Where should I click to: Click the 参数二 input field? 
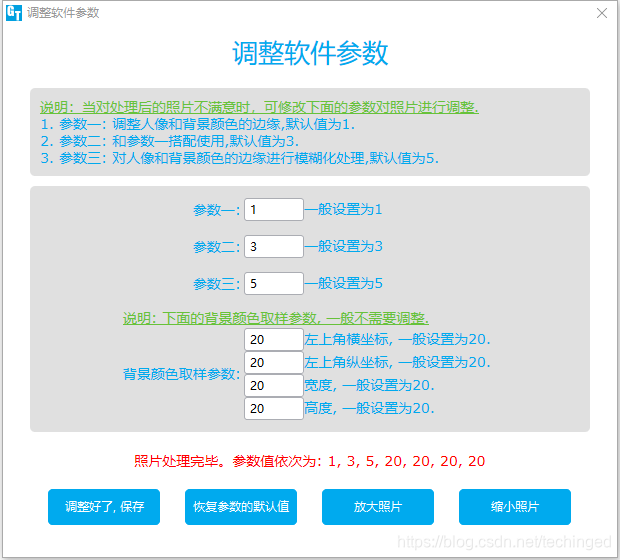274,246
